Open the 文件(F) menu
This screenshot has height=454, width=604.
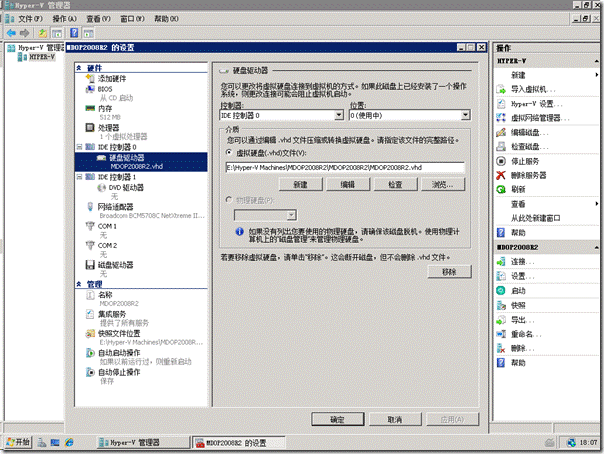(x=30, y=19)
